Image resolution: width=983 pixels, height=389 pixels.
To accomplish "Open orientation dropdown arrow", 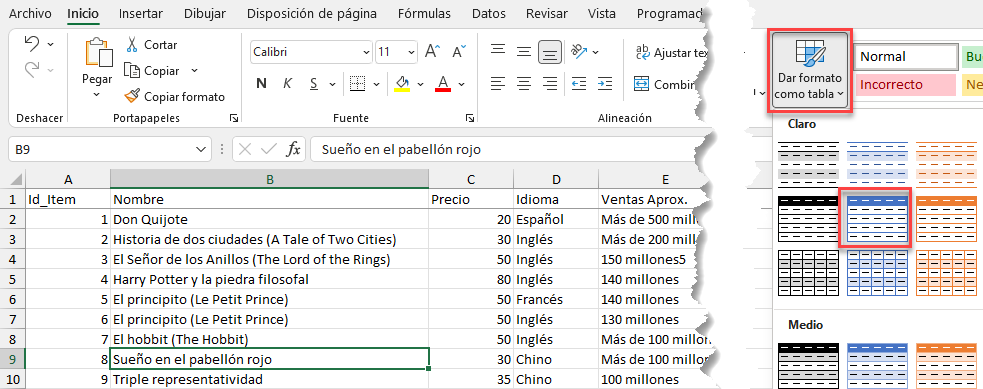I will [595, 53].
